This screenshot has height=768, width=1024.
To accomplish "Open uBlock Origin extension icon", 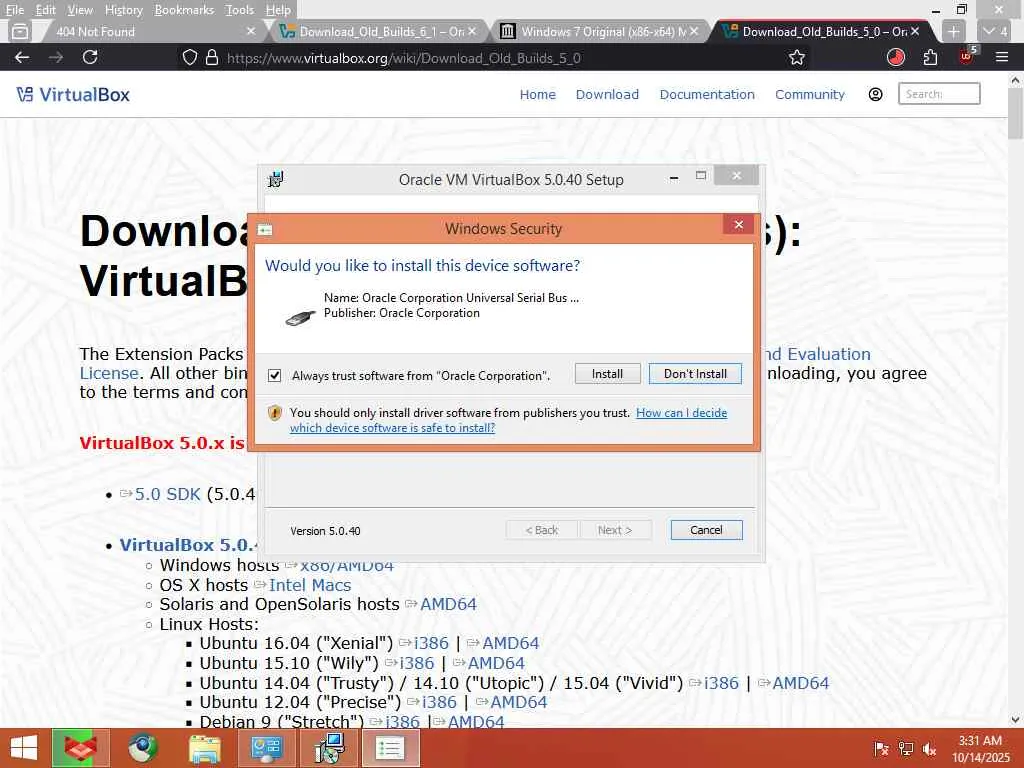I will 967,56.
